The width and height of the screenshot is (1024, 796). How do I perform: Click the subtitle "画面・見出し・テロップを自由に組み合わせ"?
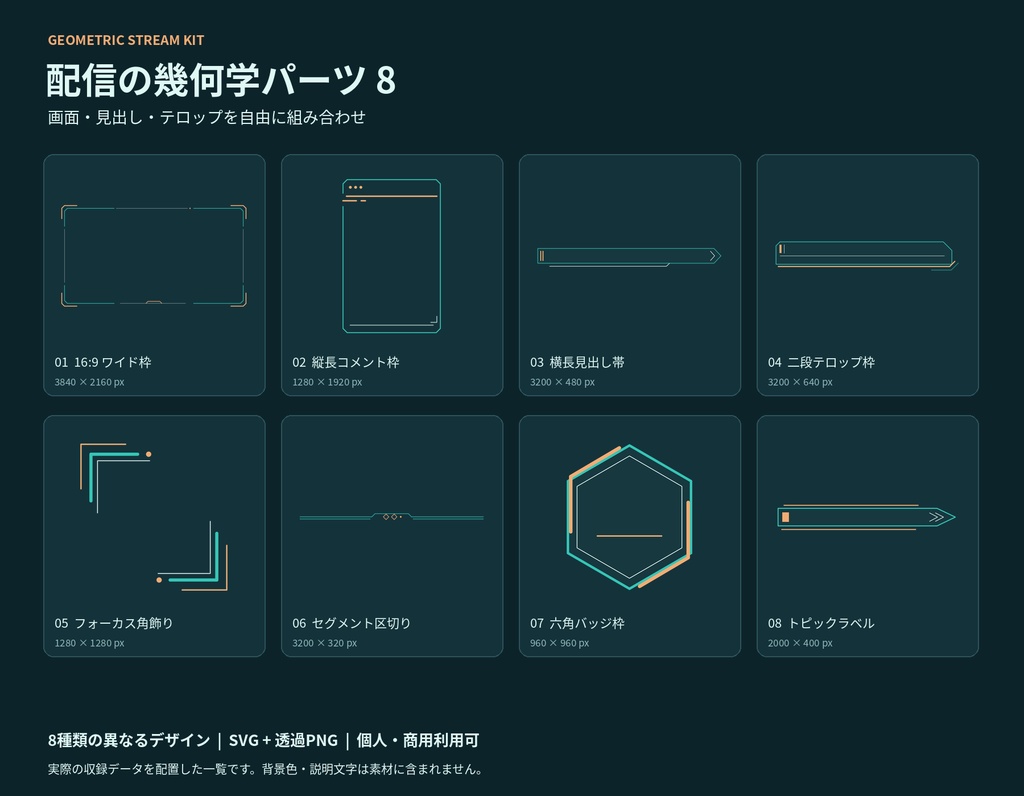(206, 118)
